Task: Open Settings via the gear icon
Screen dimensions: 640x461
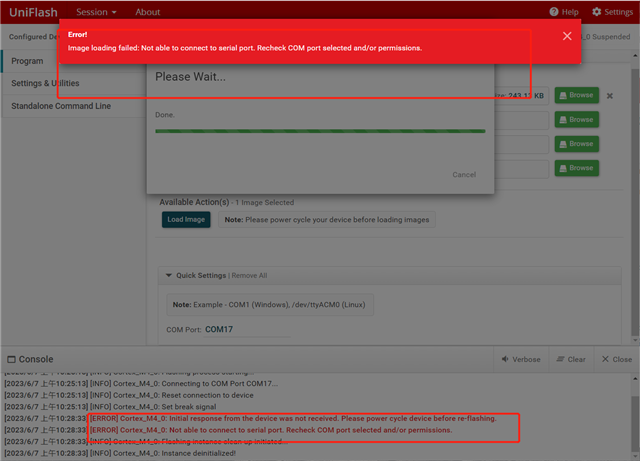Action: click(596, 12)
